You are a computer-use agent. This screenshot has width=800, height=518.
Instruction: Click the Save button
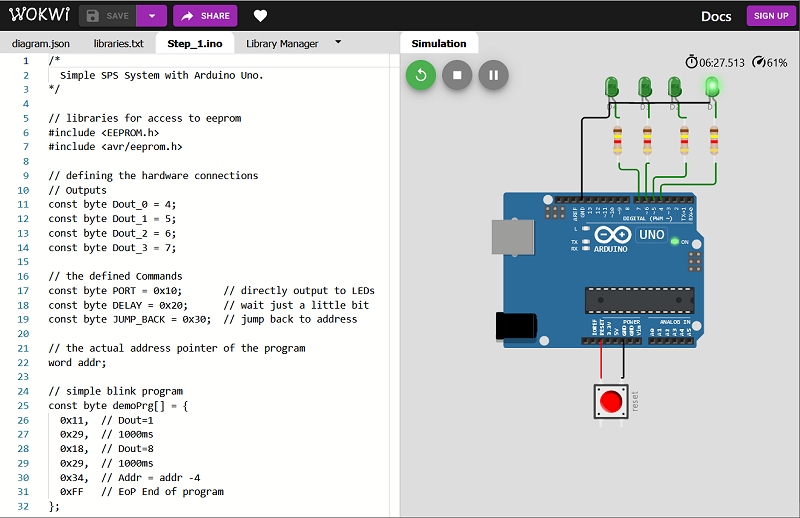108,16
